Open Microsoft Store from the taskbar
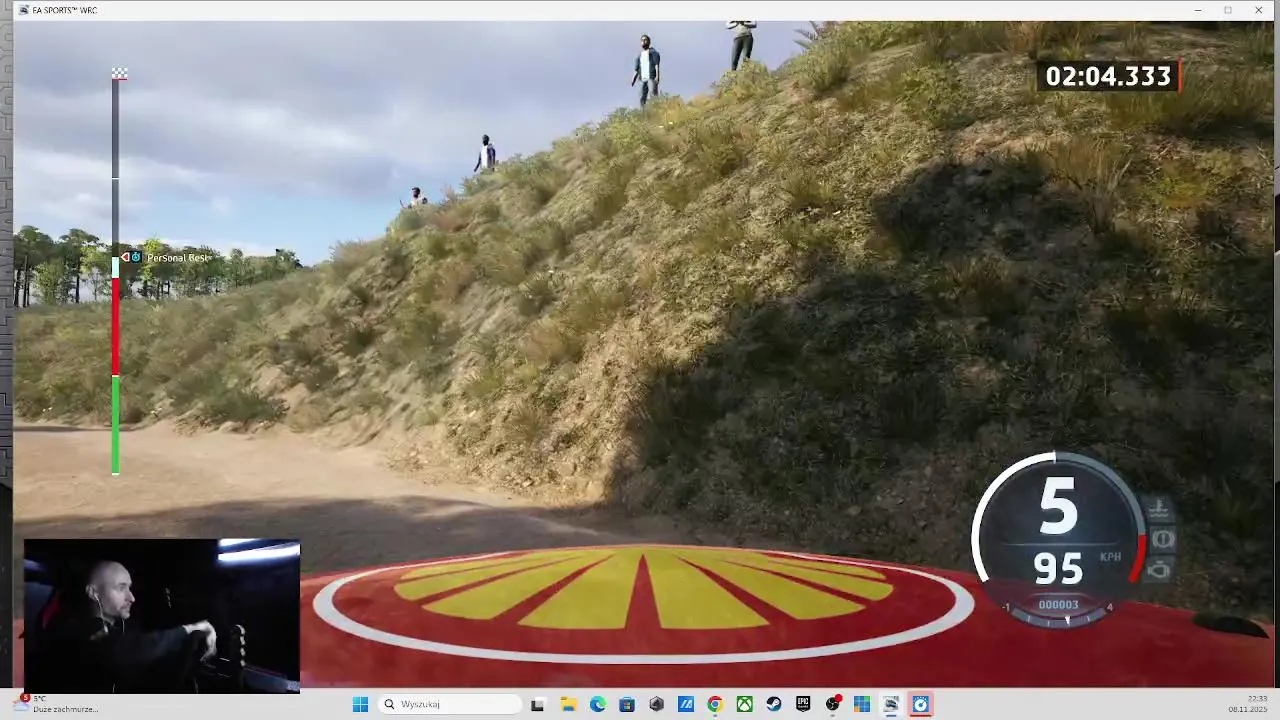Screen dimensions: 1280x720 pyautogui.click(x=627, y=704)
